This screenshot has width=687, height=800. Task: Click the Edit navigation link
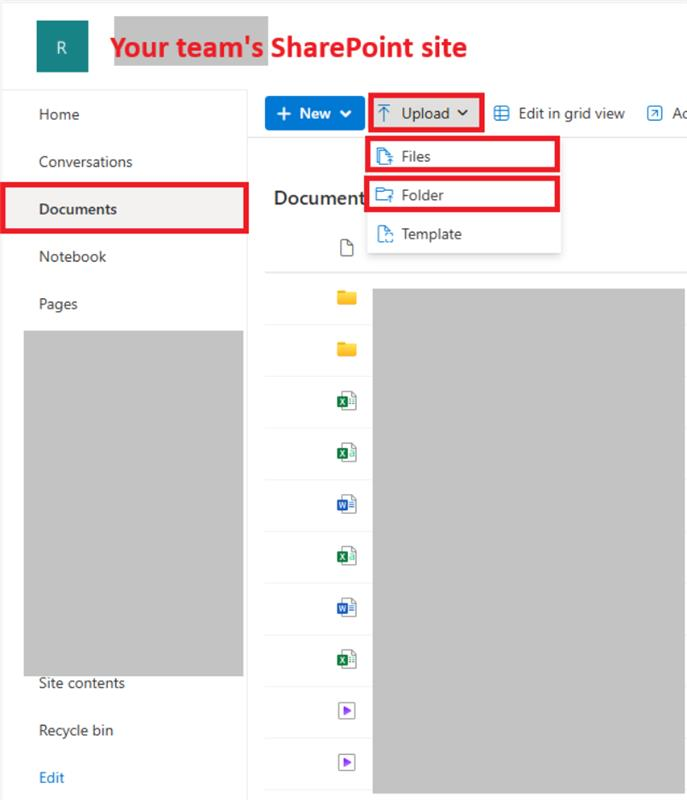pyautogui.click(x=52, y=778)
